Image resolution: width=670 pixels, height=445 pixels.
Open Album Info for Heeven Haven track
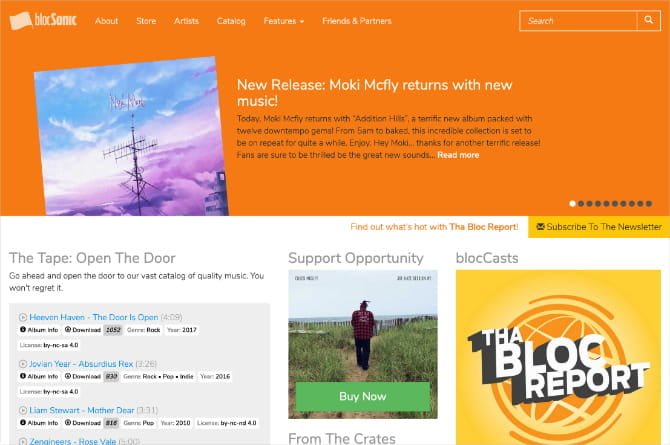[39, 330]
